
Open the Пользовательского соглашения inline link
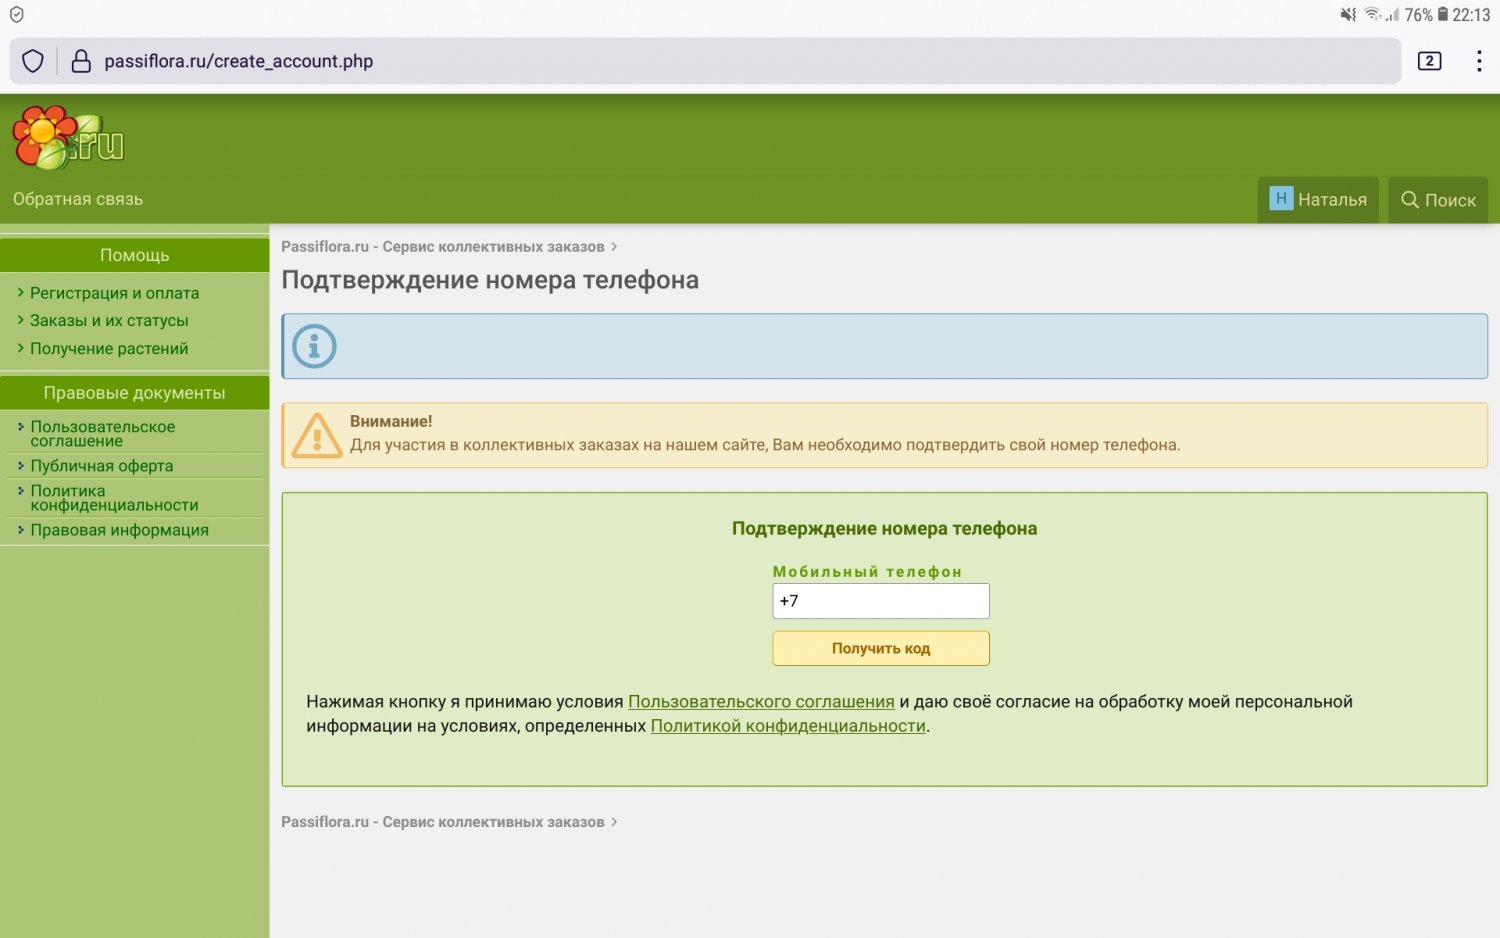tap(760, 702)
